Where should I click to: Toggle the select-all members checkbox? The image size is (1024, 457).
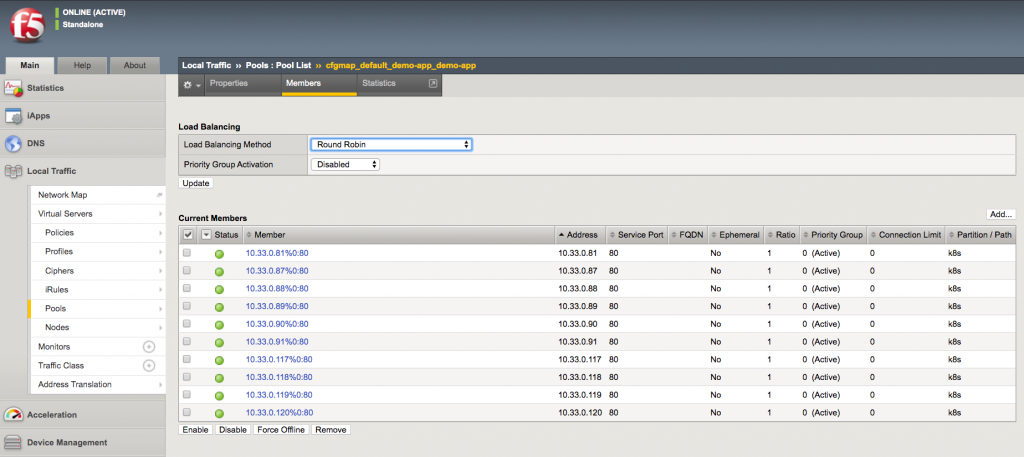[188, 235]
